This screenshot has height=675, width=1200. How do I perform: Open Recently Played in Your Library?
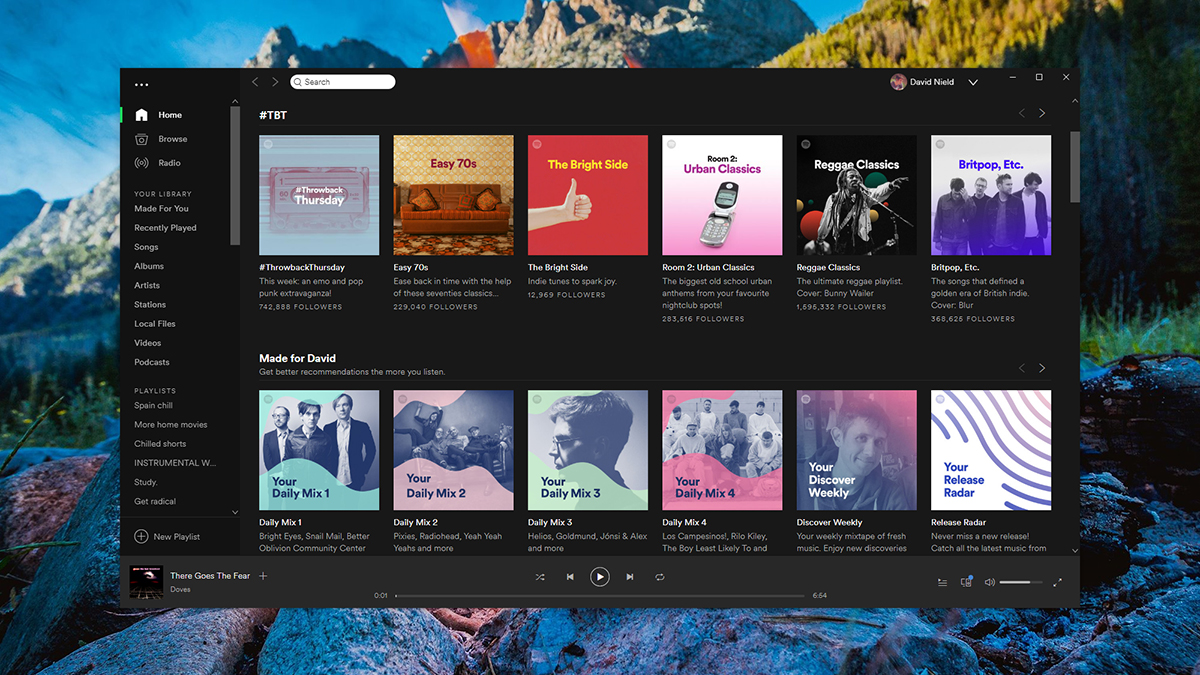[x=166, y=228]
